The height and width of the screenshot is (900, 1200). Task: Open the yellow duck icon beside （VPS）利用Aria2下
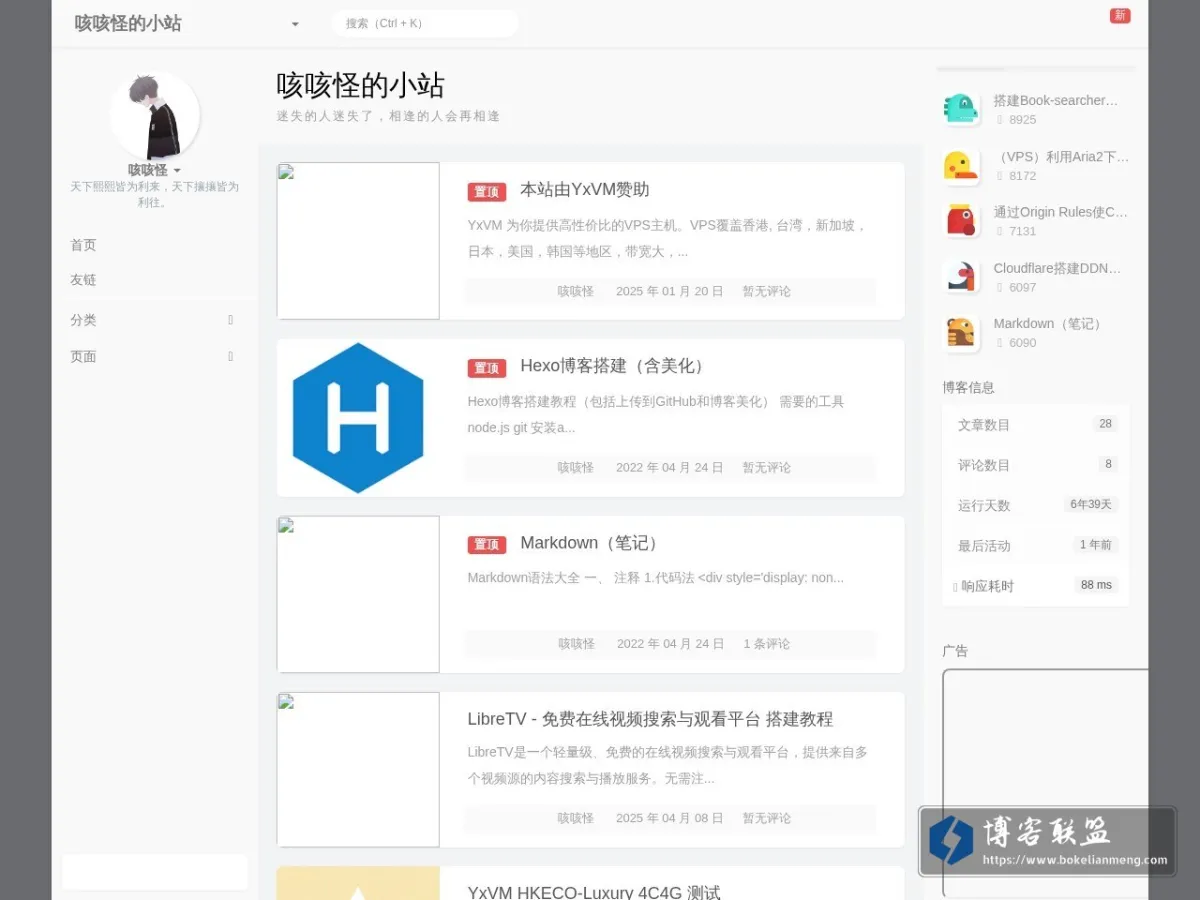coord(961,165)
